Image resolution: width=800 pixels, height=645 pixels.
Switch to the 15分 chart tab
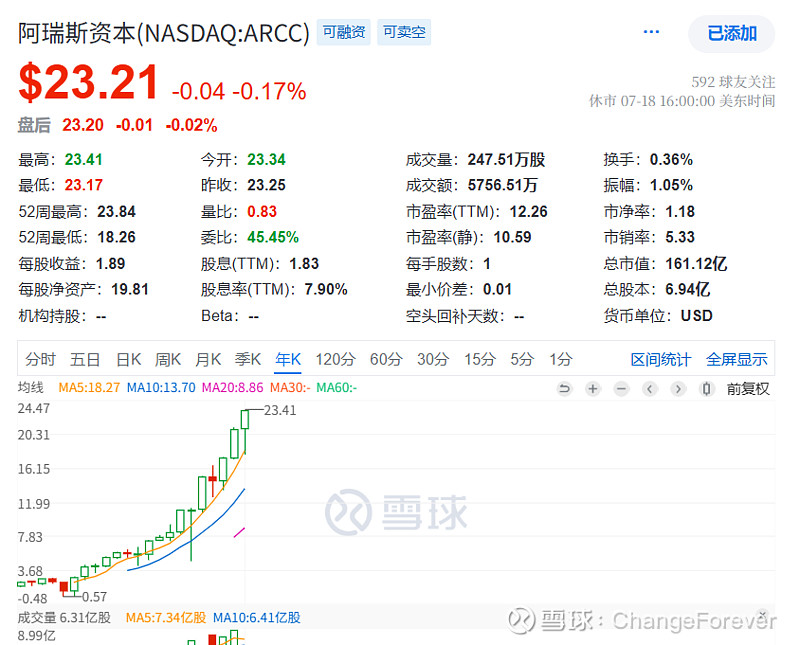point(480,359)
